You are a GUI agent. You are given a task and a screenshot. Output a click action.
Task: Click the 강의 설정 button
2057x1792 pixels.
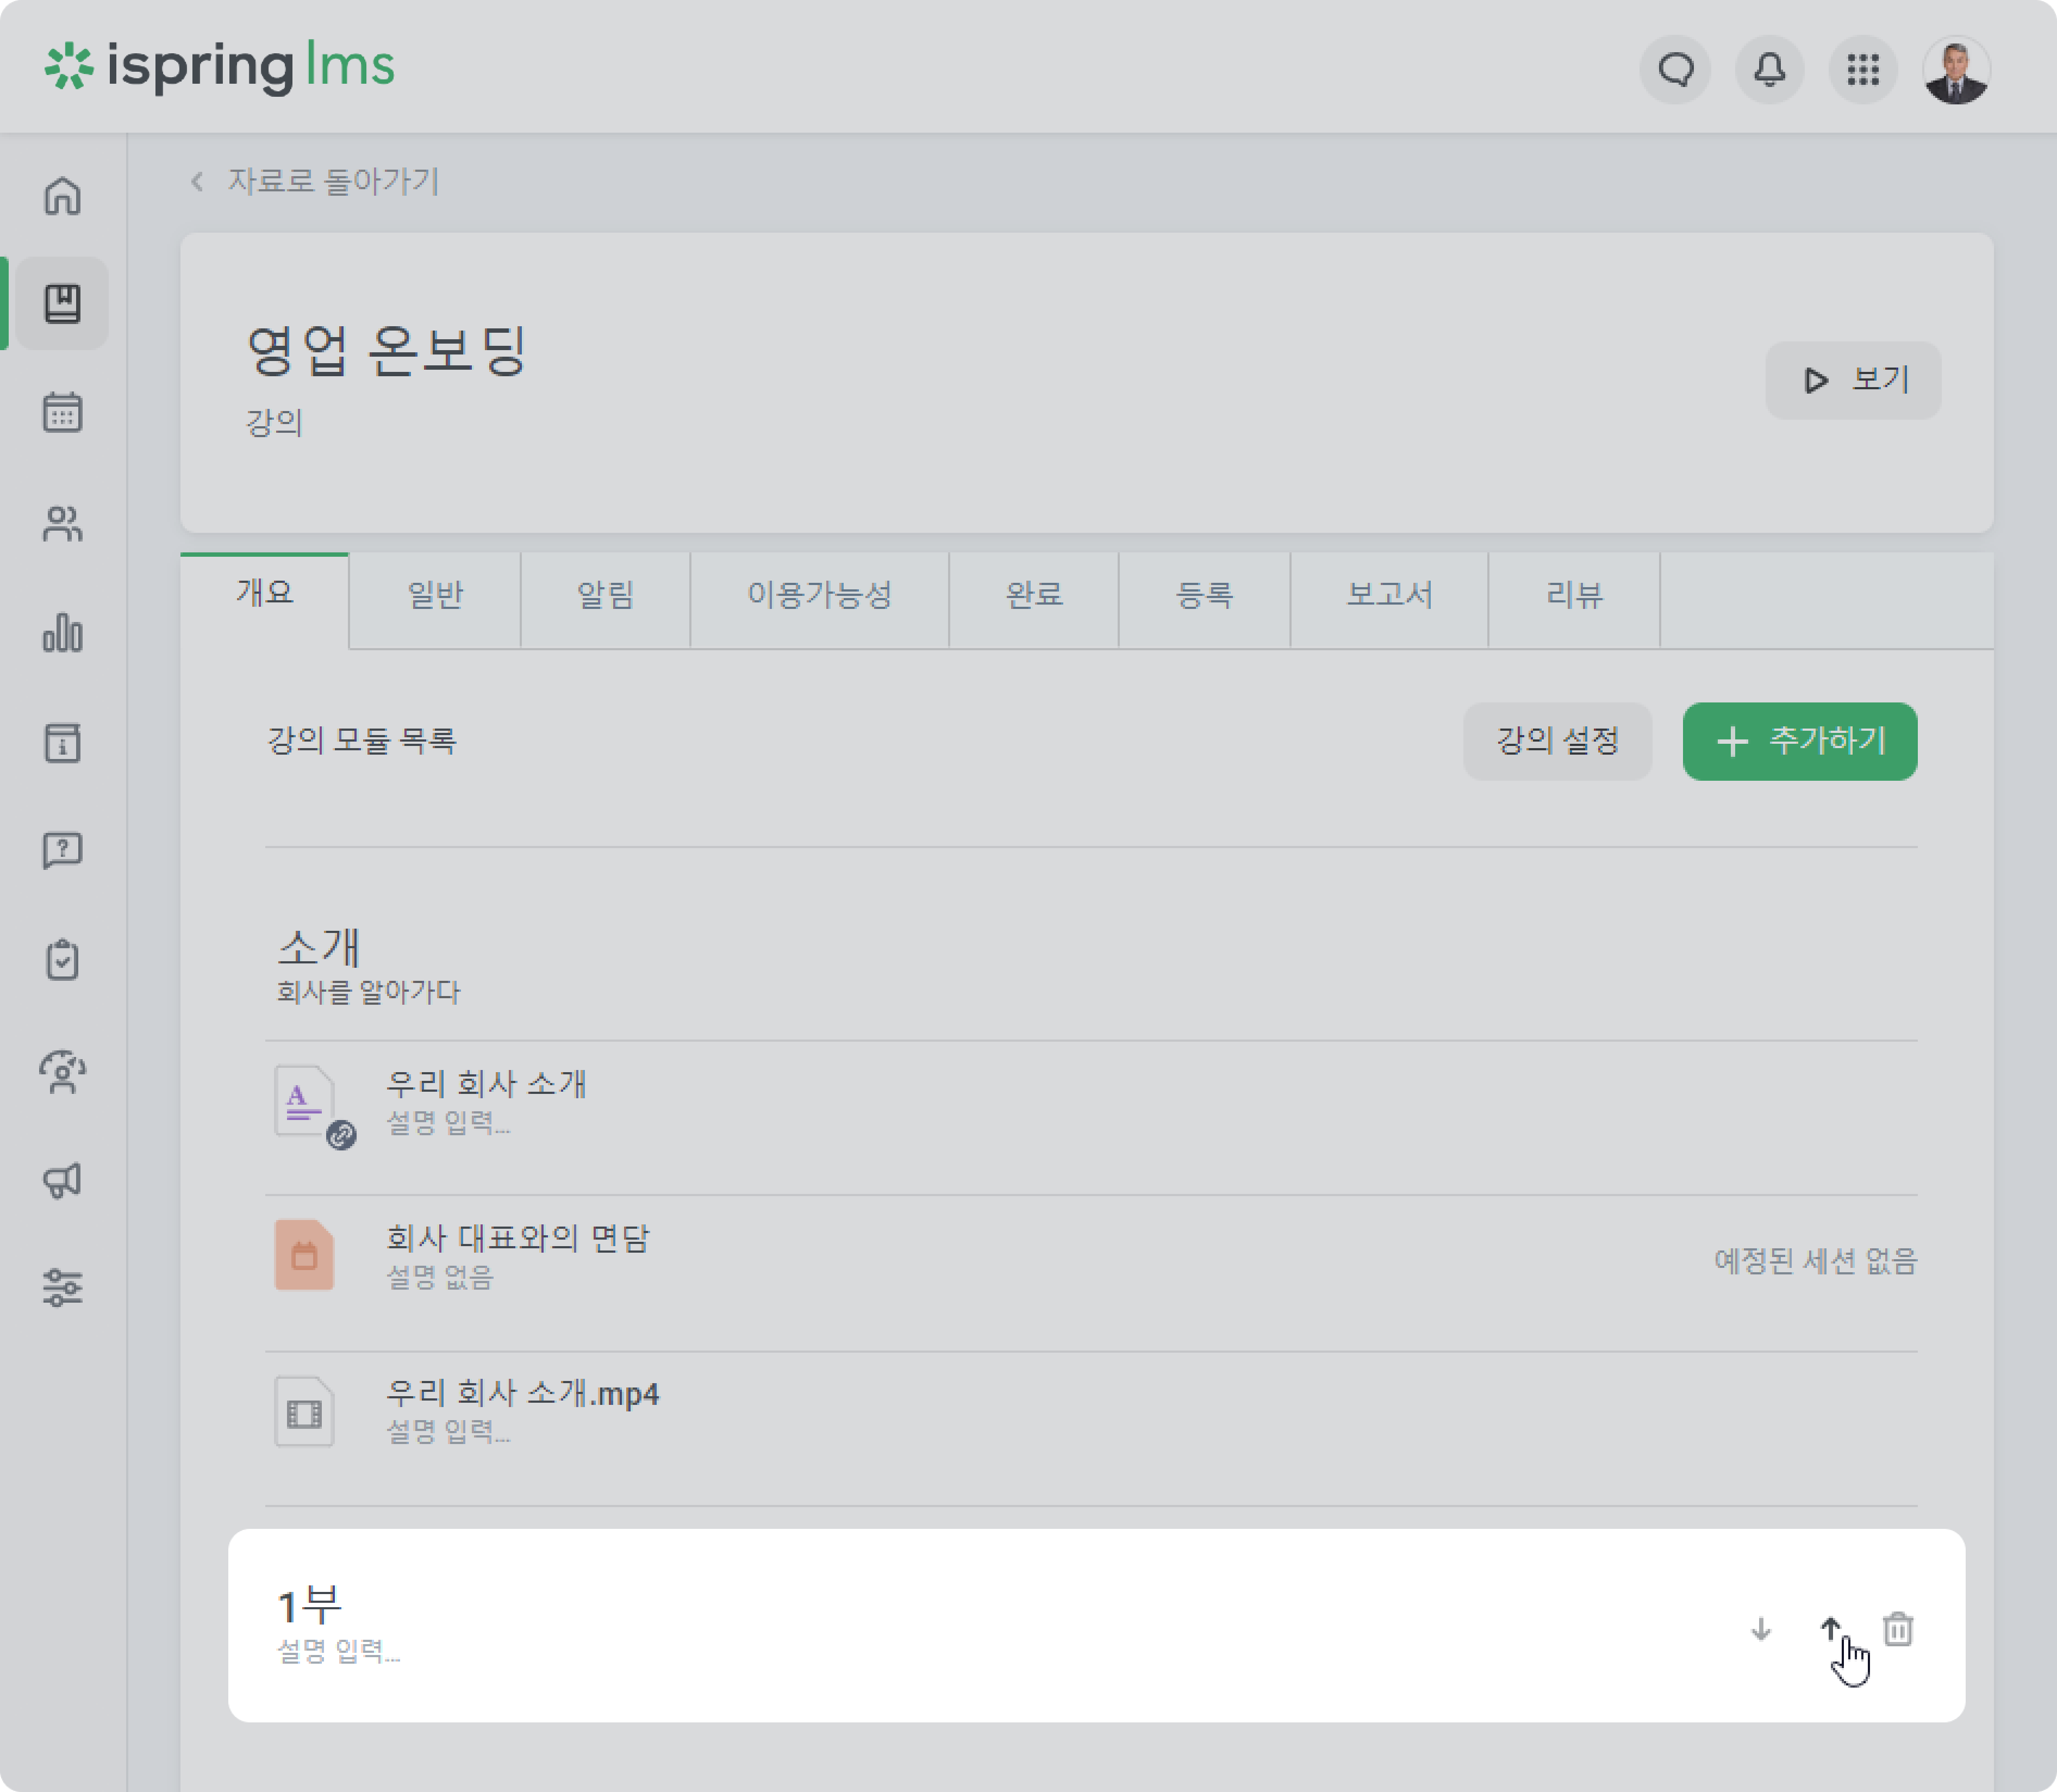(1557, 741)
